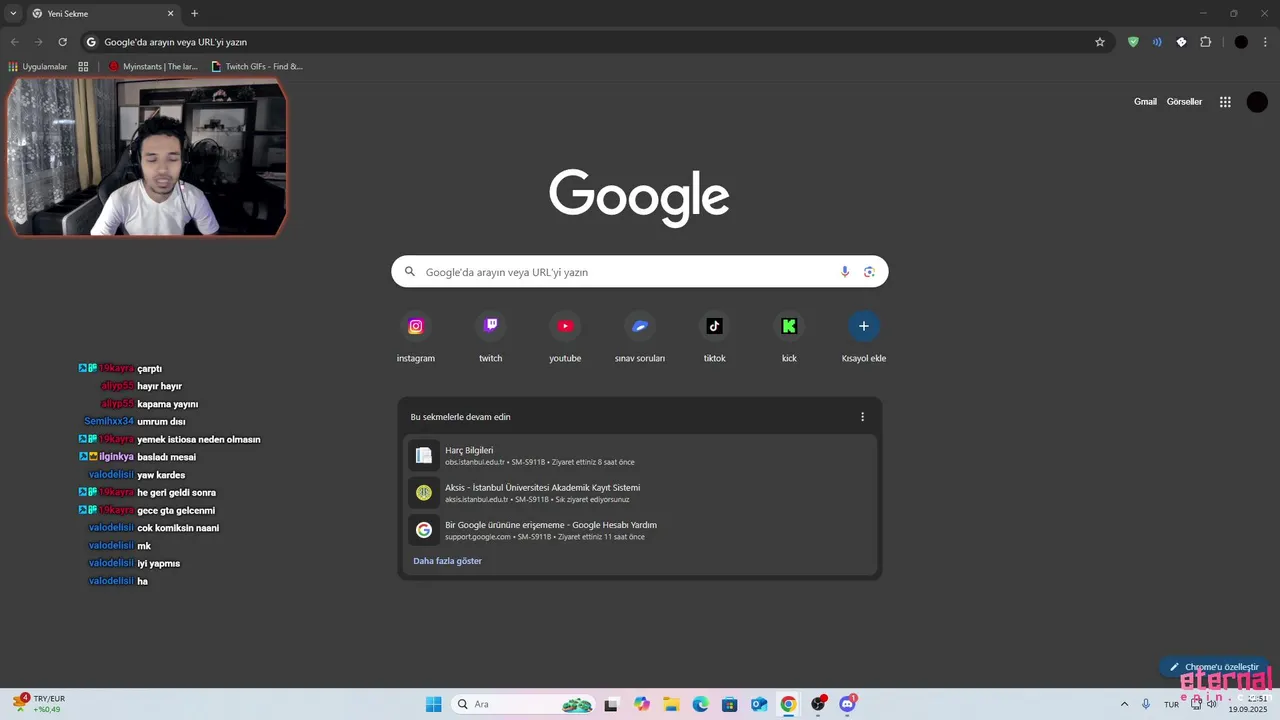The image size is (1280, 720).
Task: Open the tab search dropdown arrow
Action: coord(13,13)
